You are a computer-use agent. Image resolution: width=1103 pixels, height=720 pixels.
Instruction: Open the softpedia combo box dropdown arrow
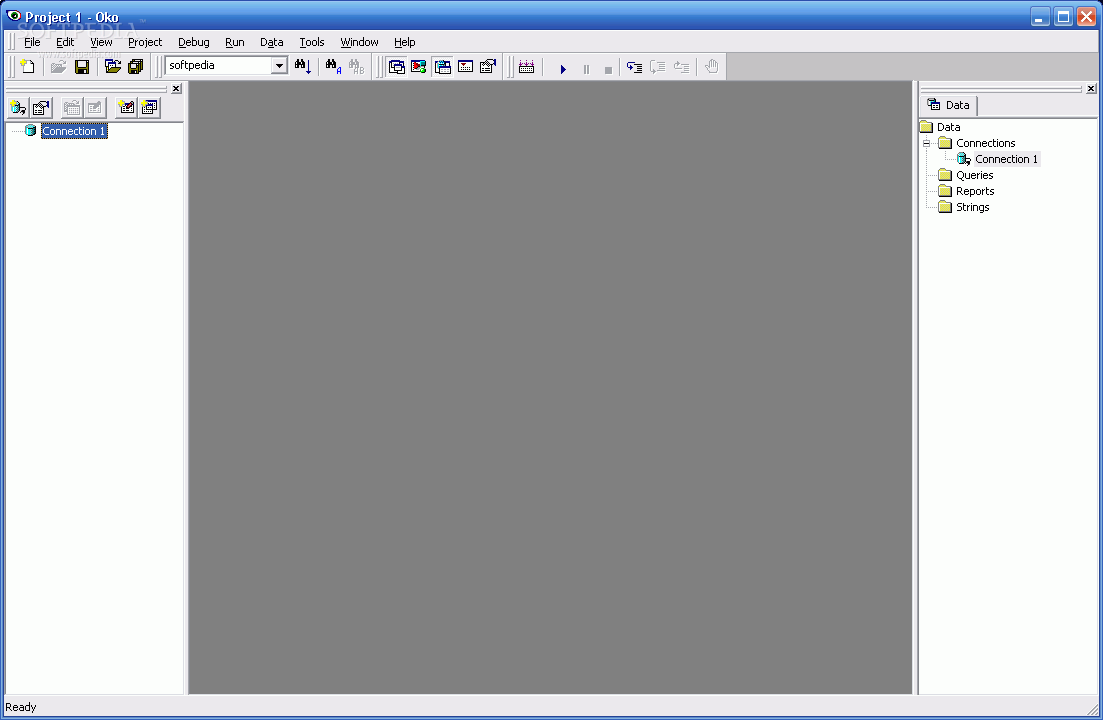(x=280, y=66)
